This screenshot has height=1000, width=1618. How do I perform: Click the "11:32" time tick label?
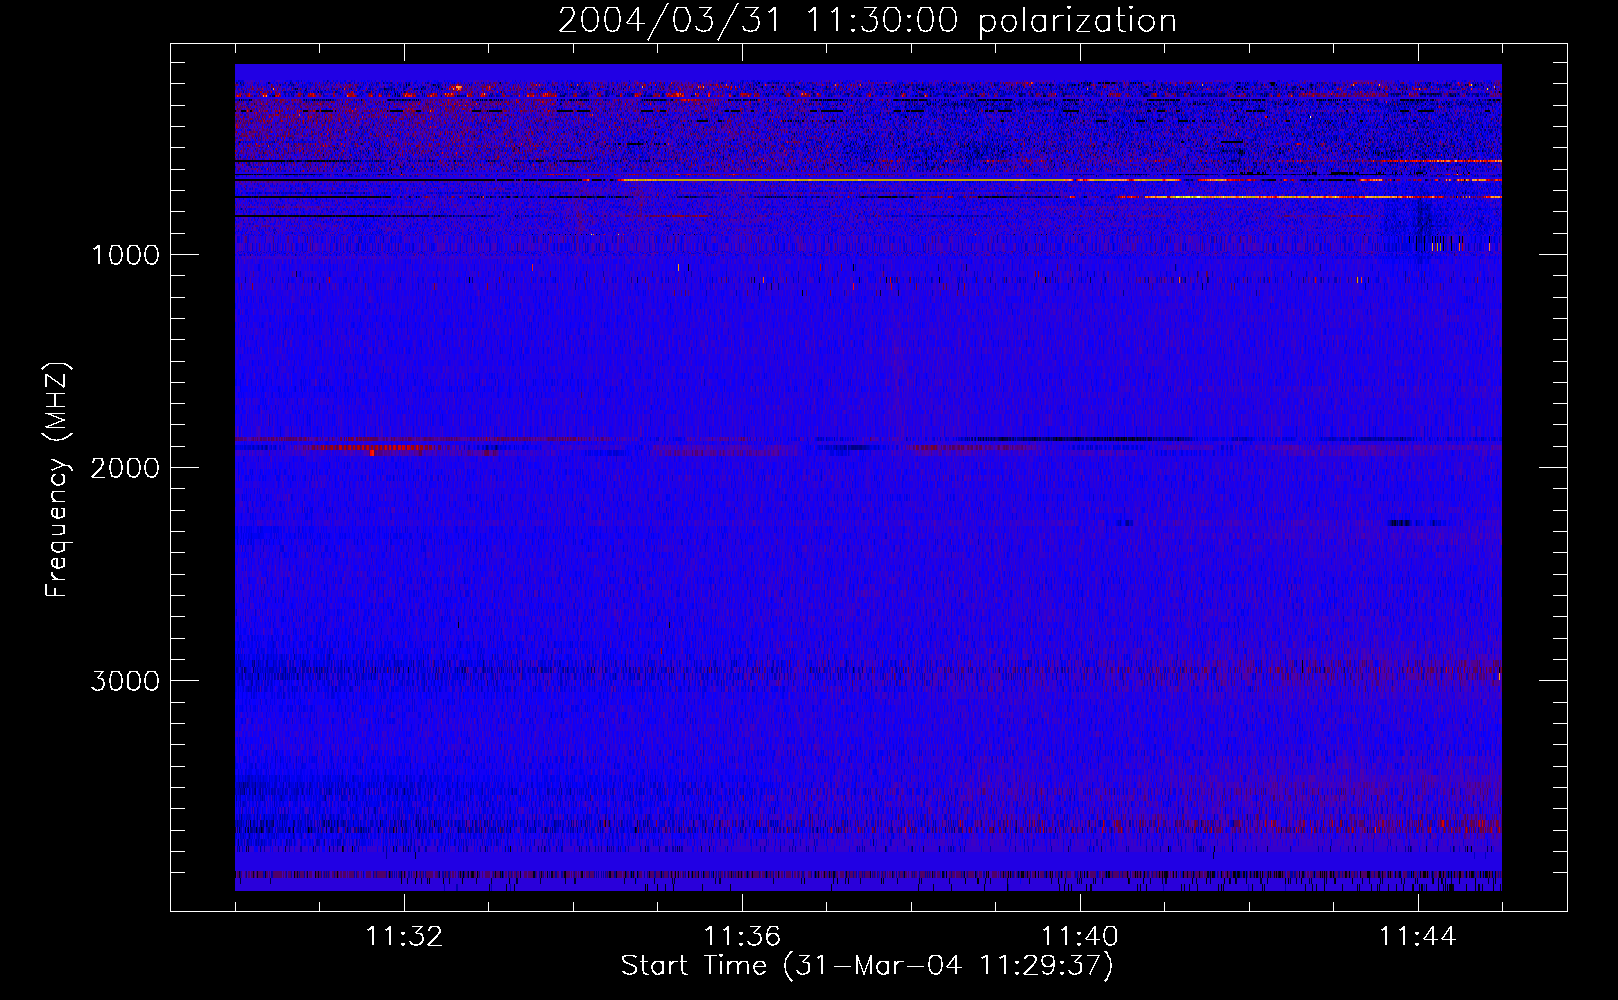click(404, 937)
